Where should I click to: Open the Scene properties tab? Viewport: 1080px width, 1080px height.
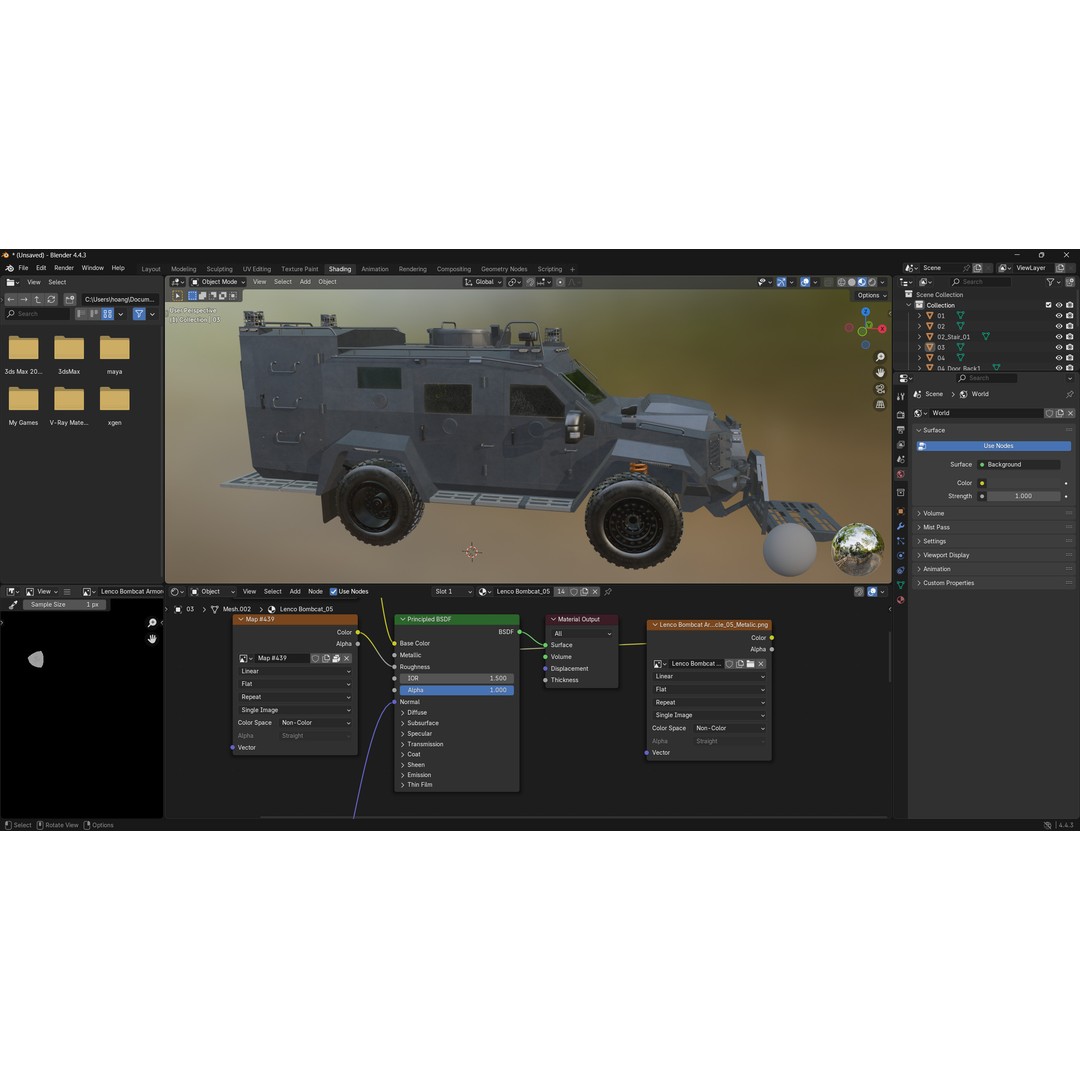[900, 459]
